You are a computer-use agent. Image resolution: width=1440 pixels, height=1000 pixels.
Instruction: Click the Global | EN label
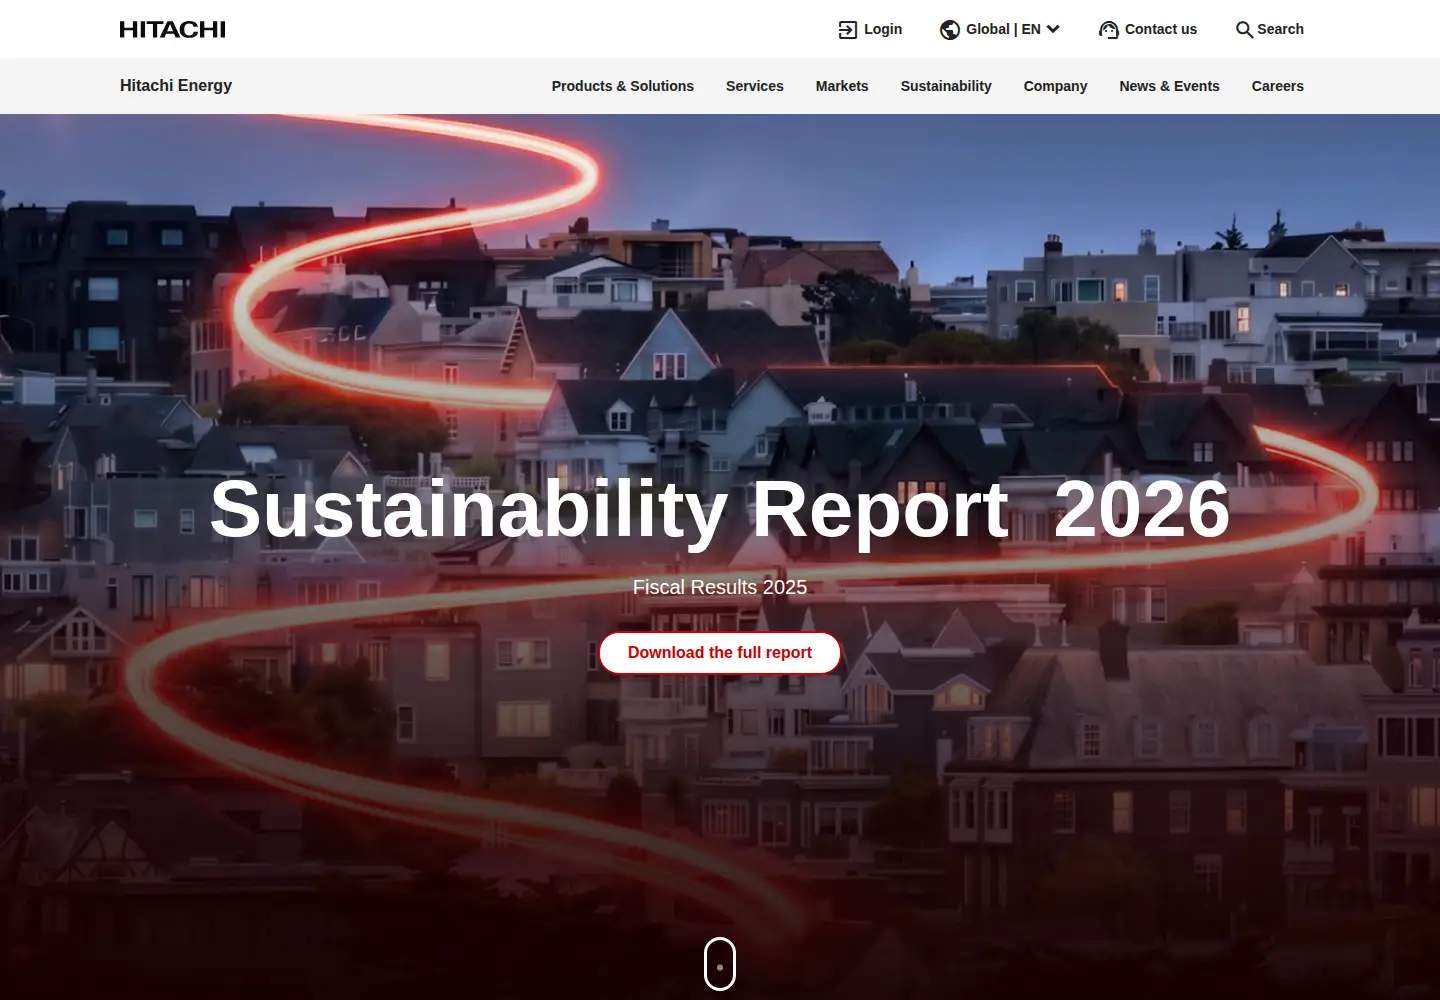(x=1003, y=29)
